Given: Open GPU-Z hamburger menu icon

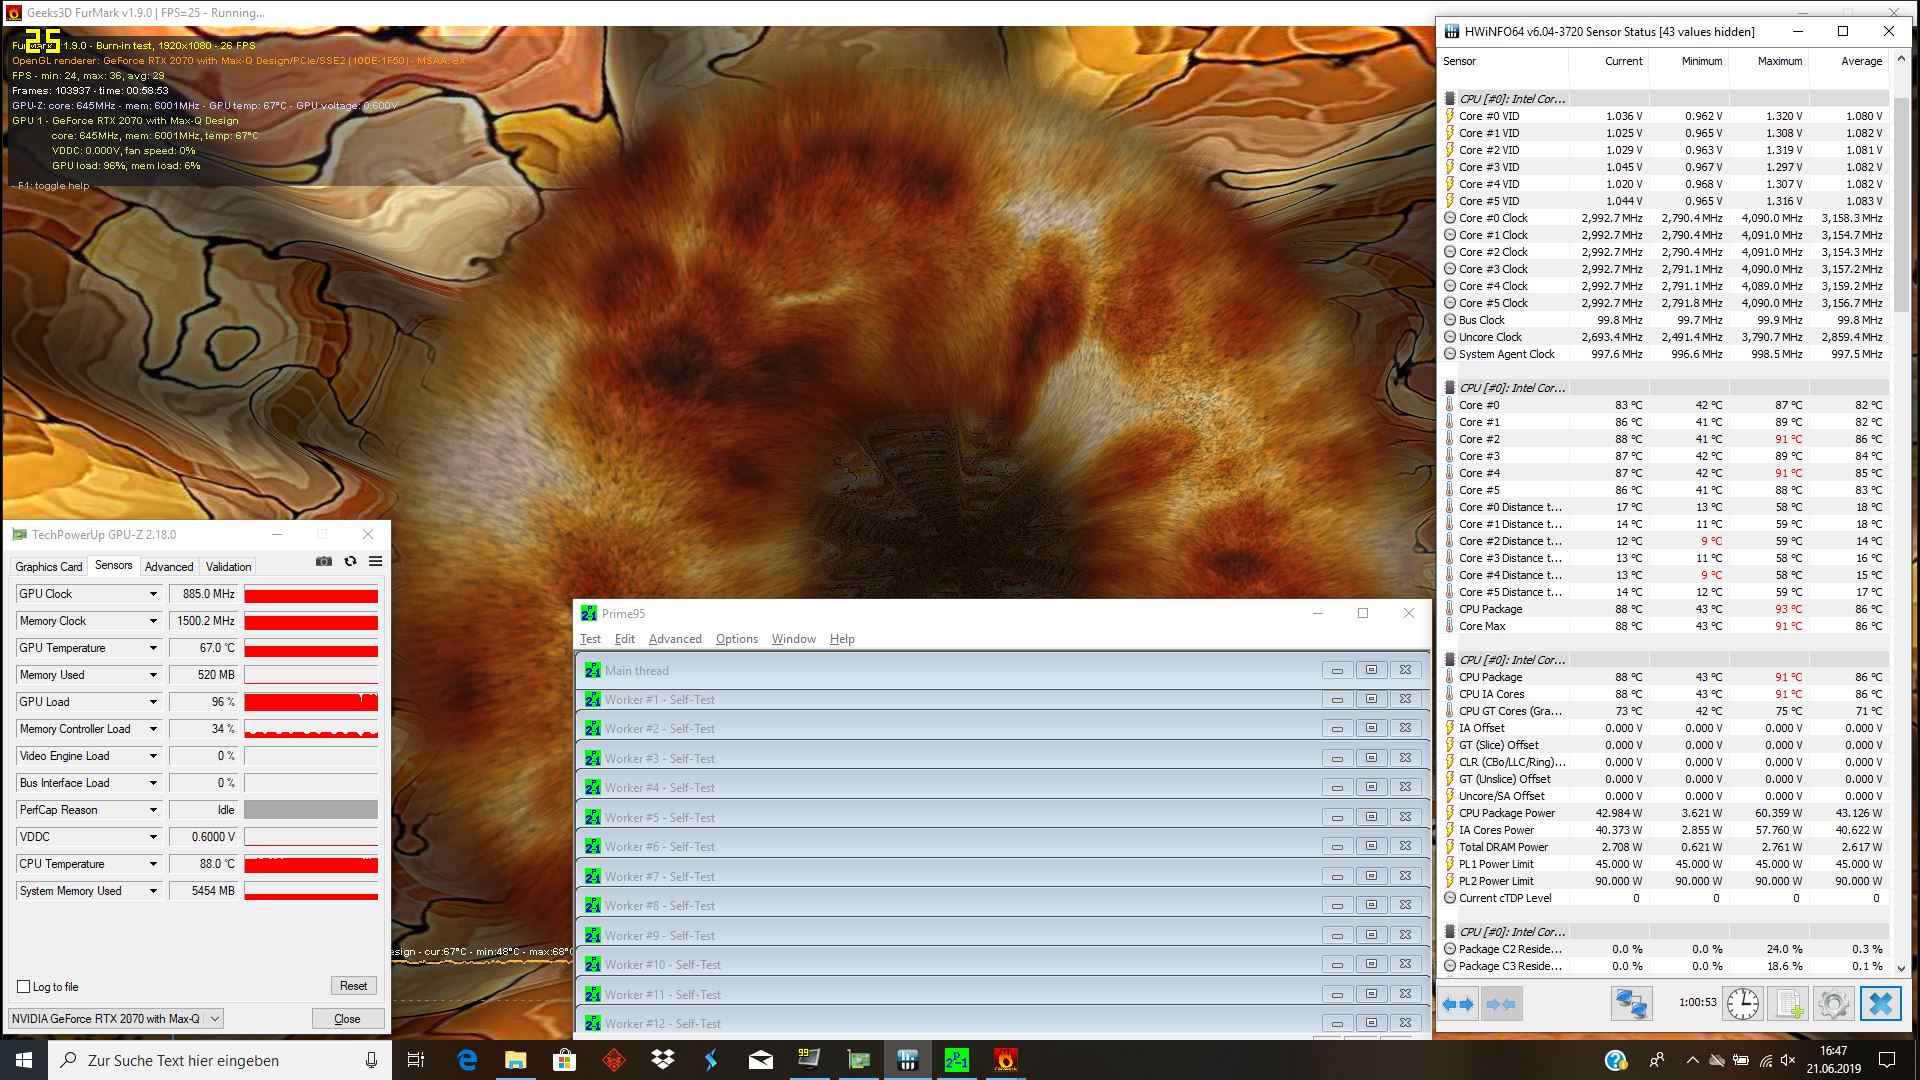Looking at the screenshot, I should click(x=375, y=561).
